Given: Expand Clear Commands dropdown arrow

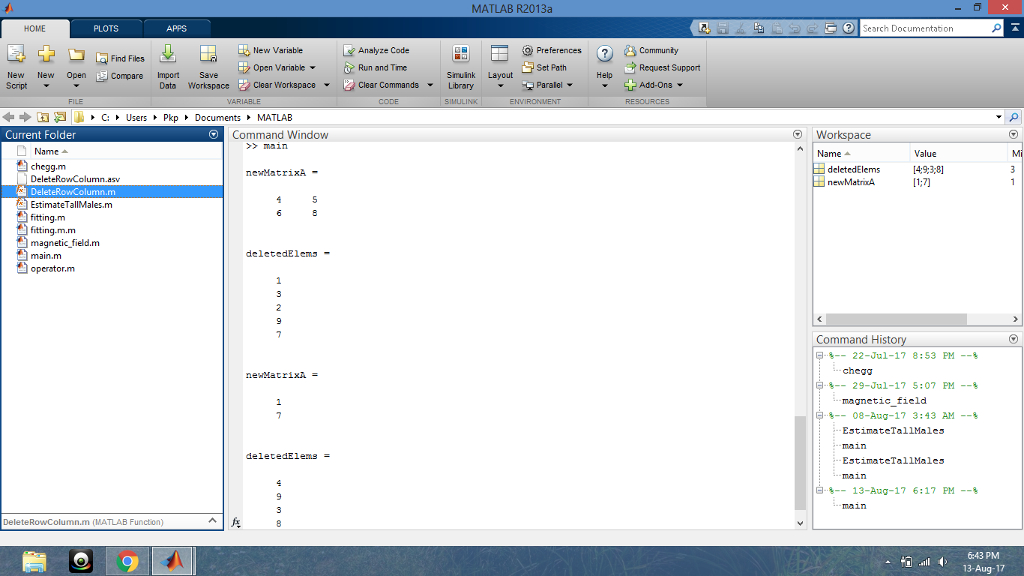Looking at the screenshot, I should click(430, 85).
